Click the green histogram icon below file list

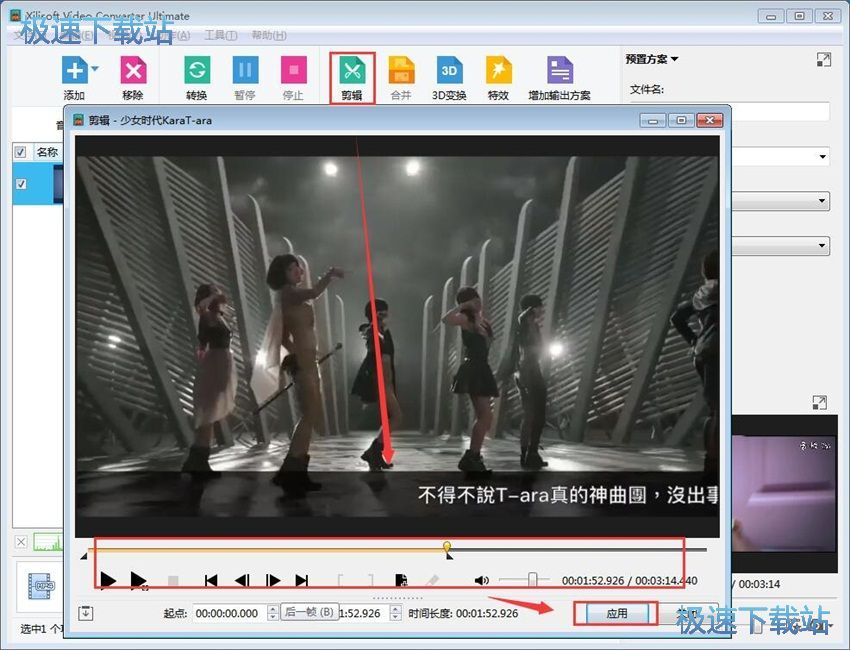tap(48, 542)
